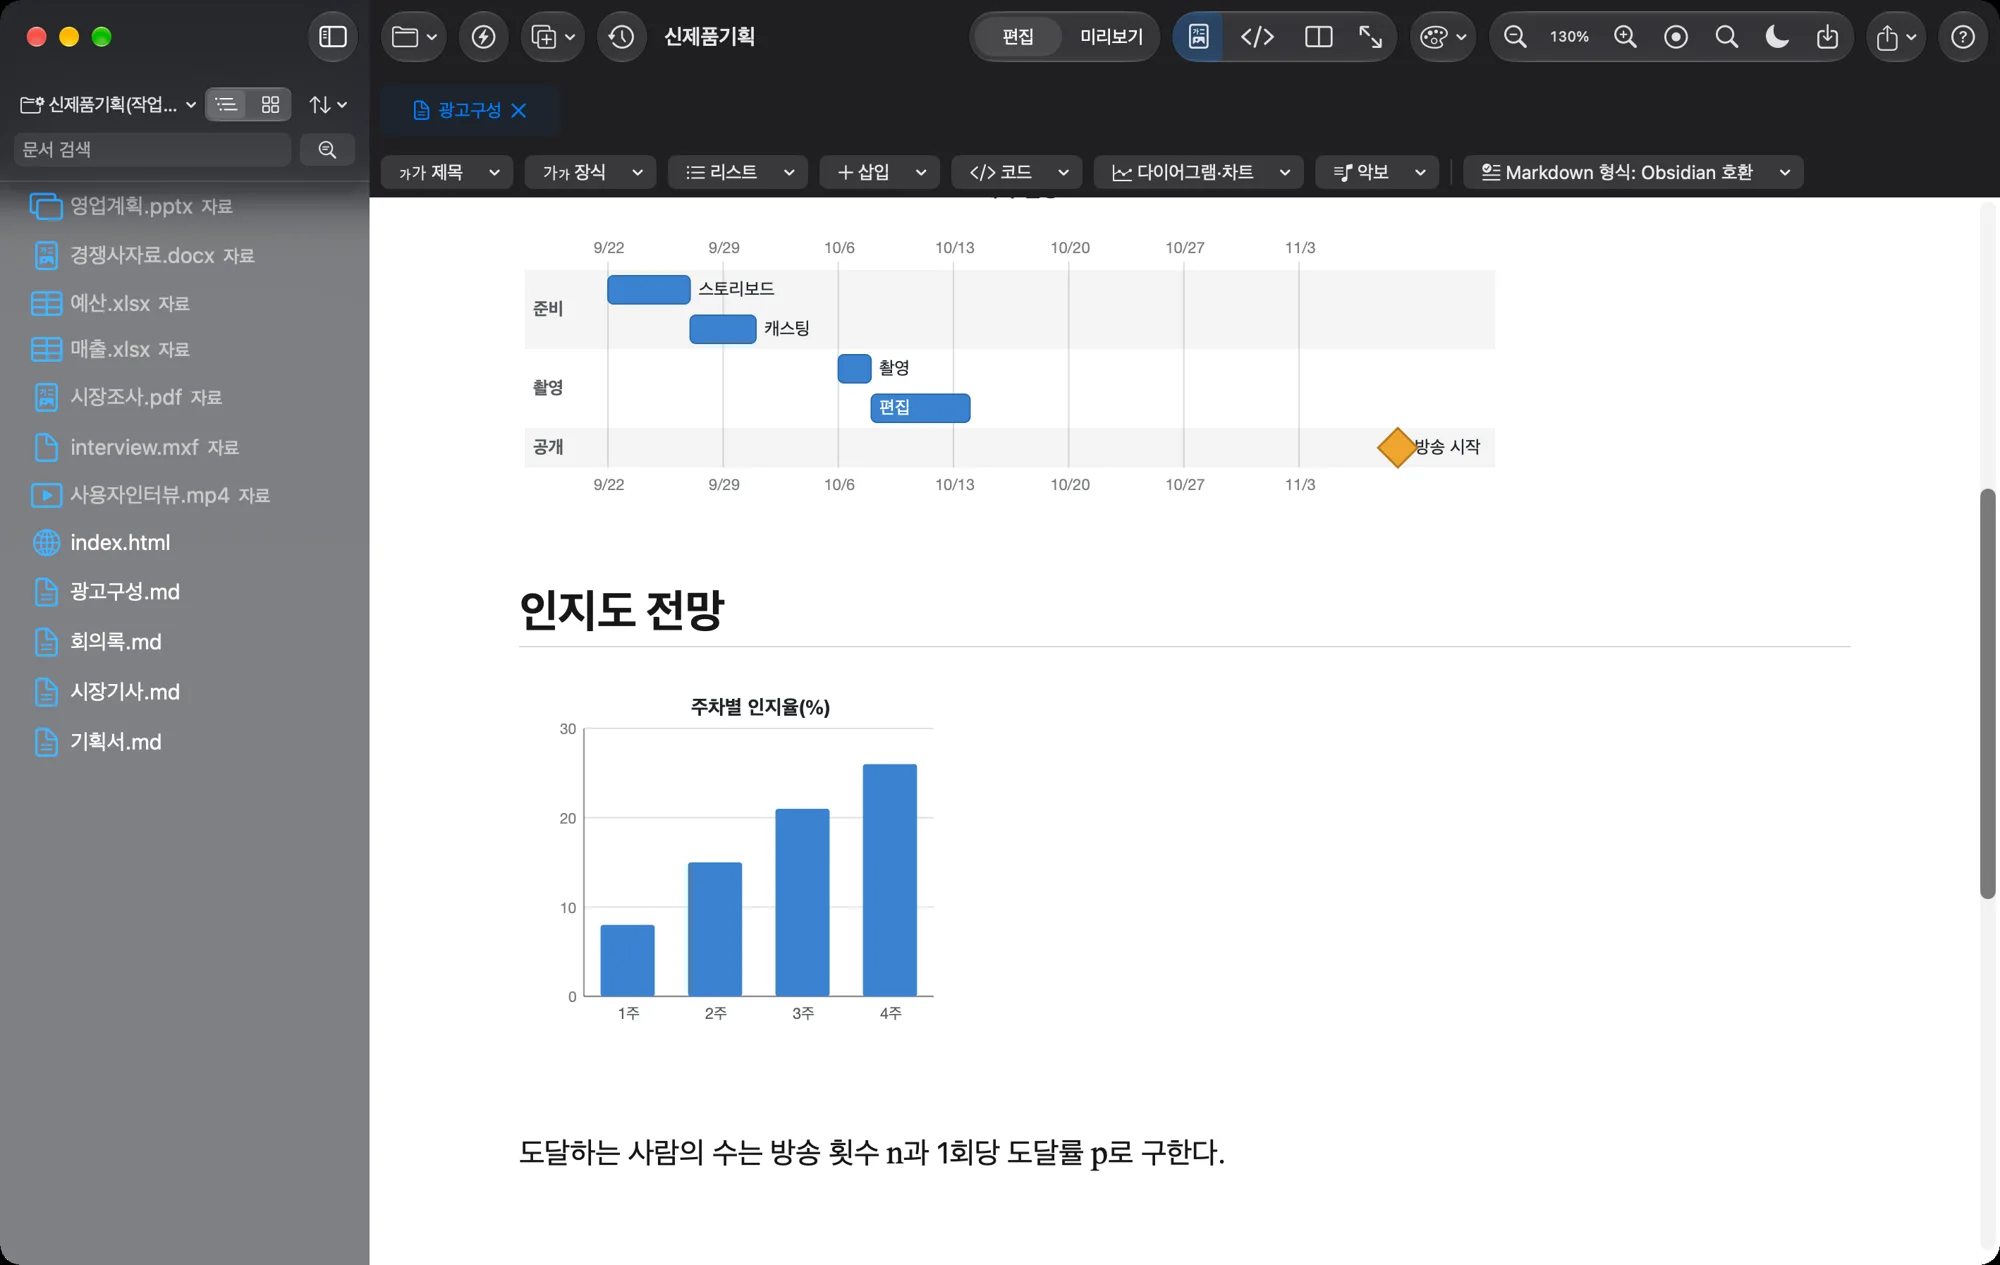Close the 광고구성 tab
2000x1265 pixels.
pos(519,110)
